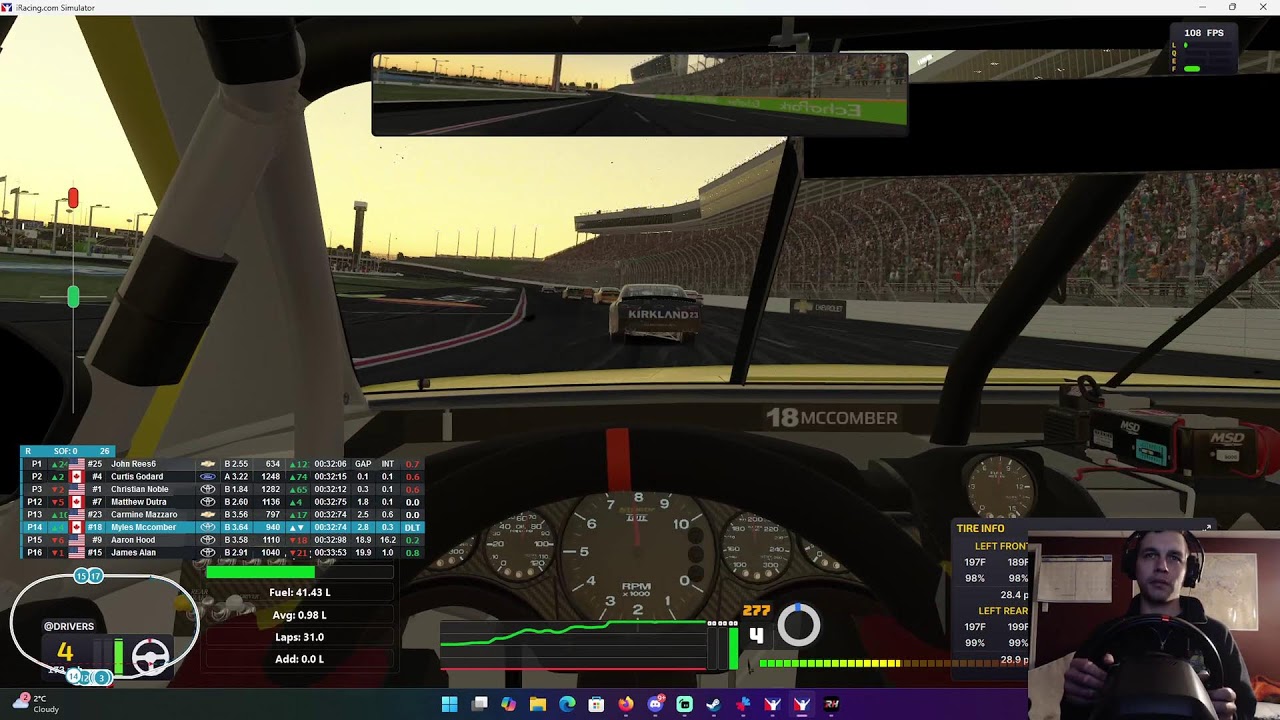The image size is (1280, 720).
Task: Click the green fuel level bar
Action: 260,572
